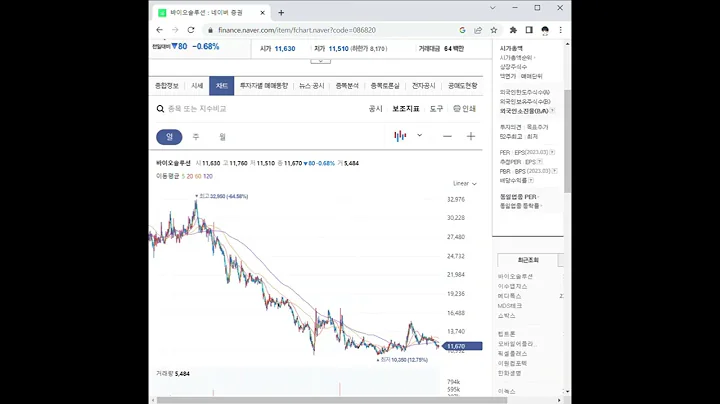Open the 종합정보 tab
Viewport: 720px width, 404px height.
pos(167,86)
